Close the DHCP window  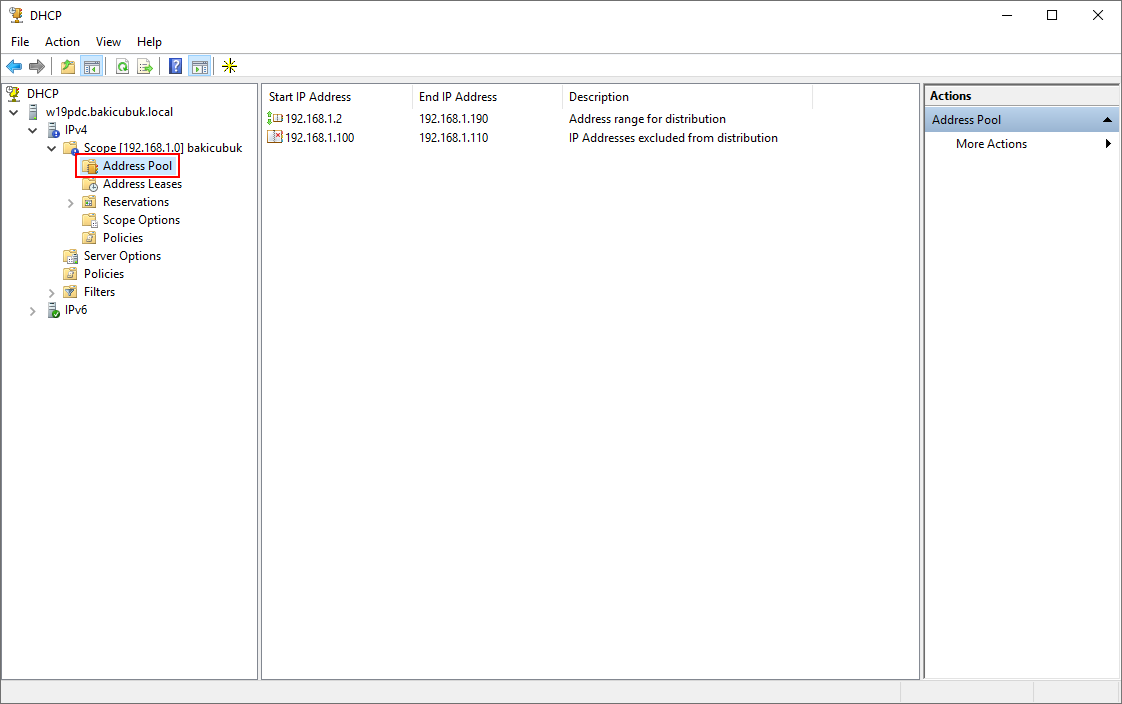tap(1098, 15)
